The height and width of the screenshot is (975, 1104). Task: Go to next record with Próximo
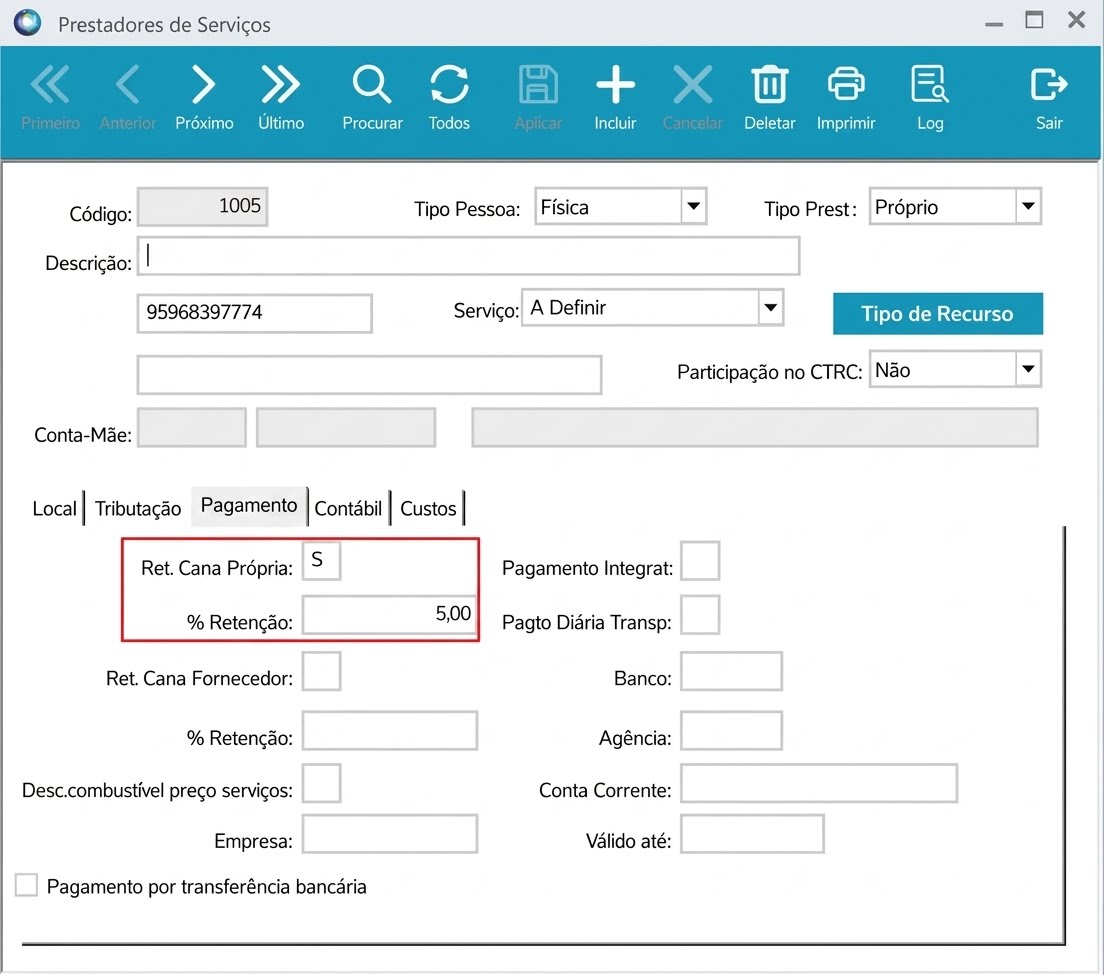coord(203,97)
